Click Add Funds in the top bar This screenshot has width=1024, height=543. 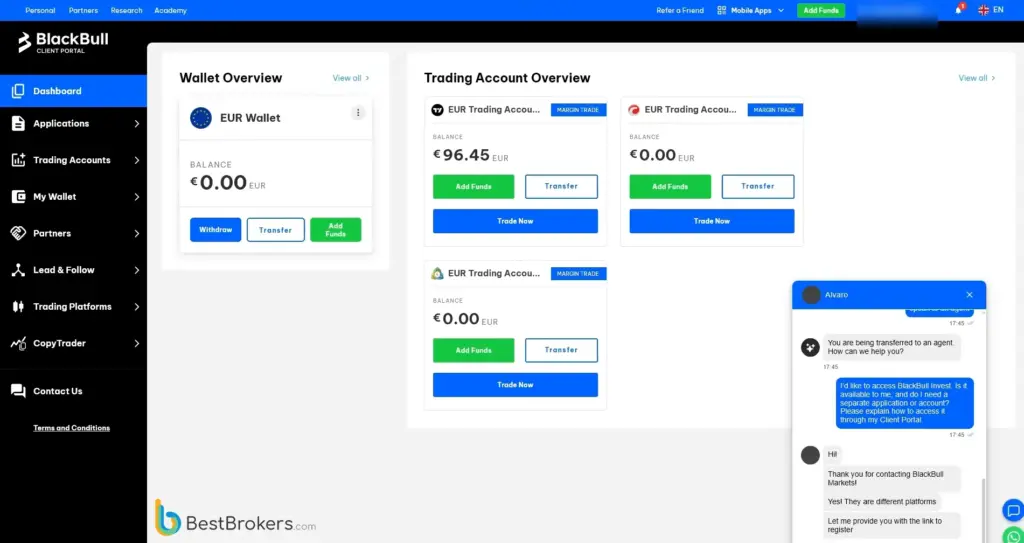[x=821, y=10]
